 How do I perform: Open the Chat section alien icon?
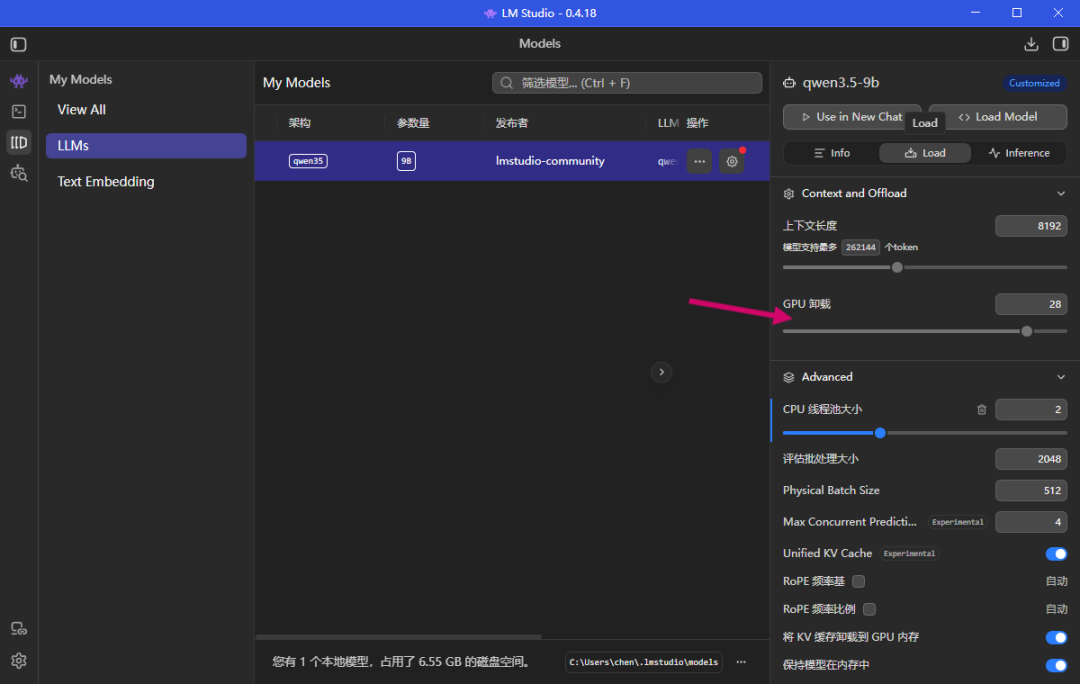click(x=19, y=81)
